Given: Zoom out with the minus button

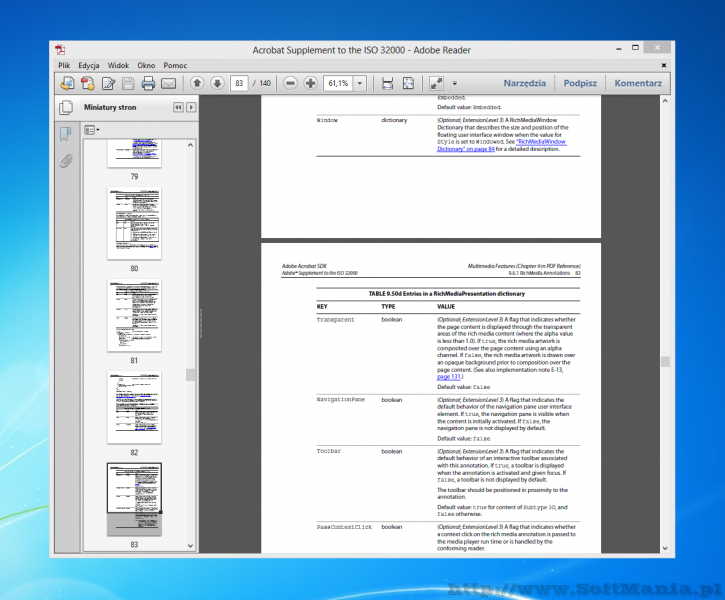Looking at the screenshot, I should point(290,83).
